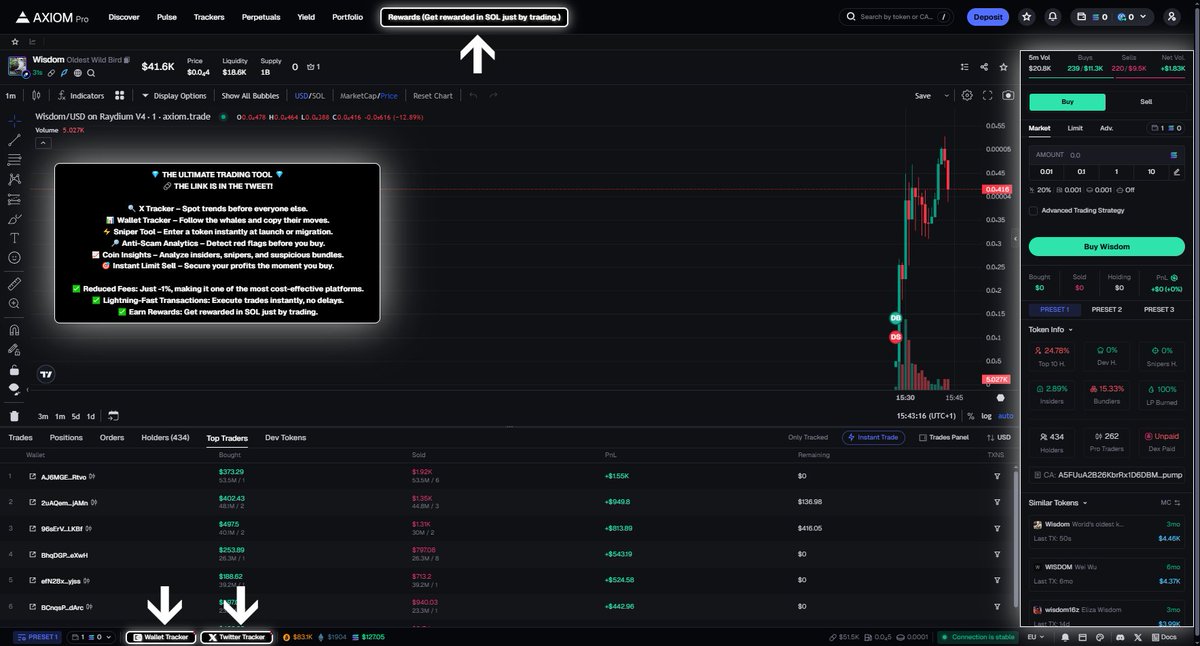This screenshot has width=1200, height=646.
Task: Click the AMOUNT input field
Action: [x=1107, y=155]
